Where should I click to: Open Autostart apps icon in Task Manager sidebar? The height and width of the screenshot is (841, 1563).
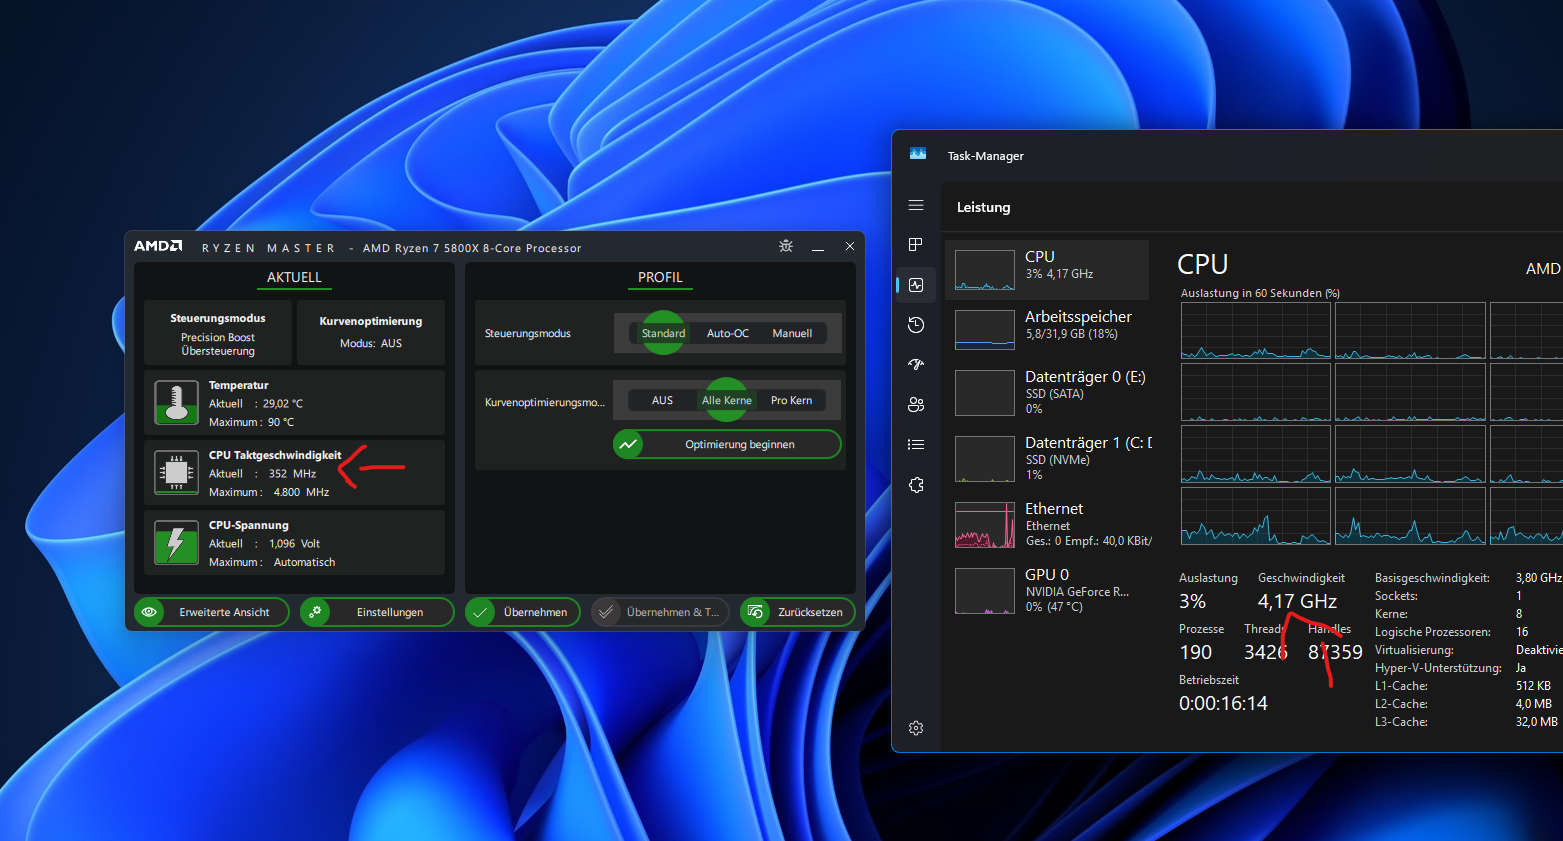point(916,365)
